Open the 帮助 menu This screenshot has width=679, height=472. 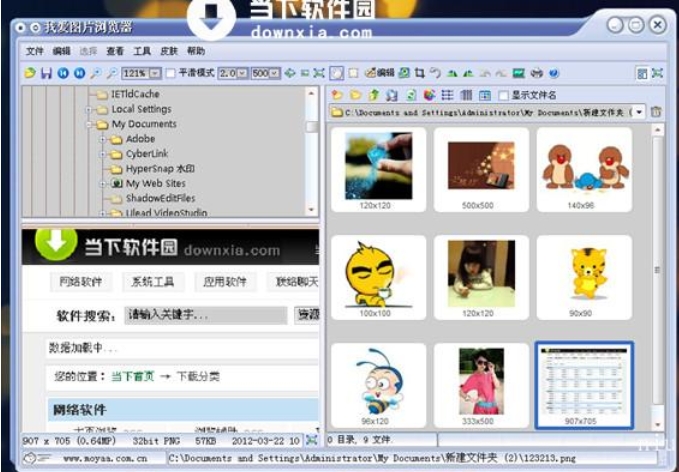[x=196, y=51]
